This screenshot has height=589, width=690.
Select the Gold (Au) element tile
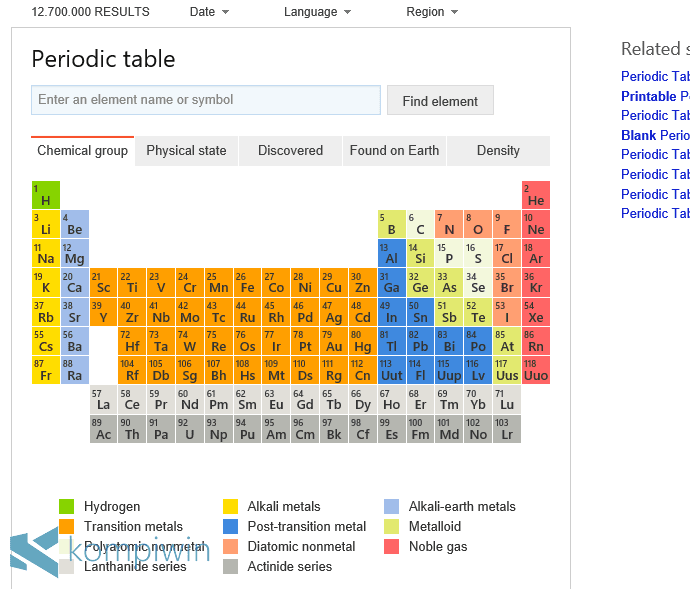coord(334,340)
